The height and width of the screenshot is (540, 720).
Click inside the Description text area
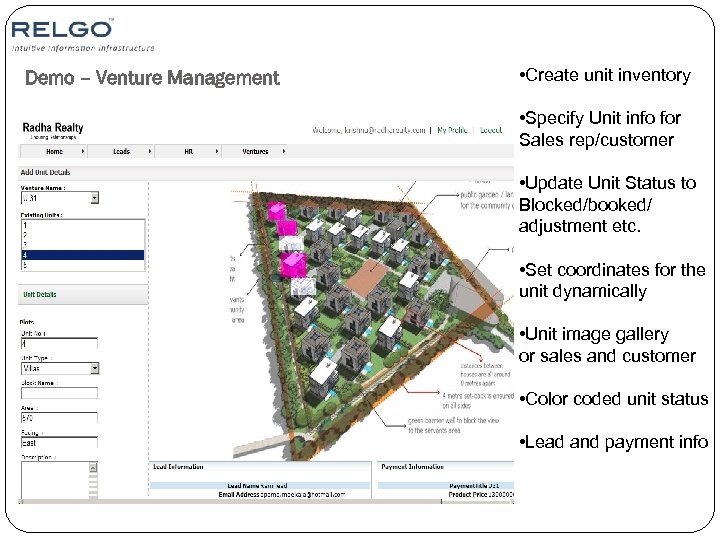(x=55, y=480)
